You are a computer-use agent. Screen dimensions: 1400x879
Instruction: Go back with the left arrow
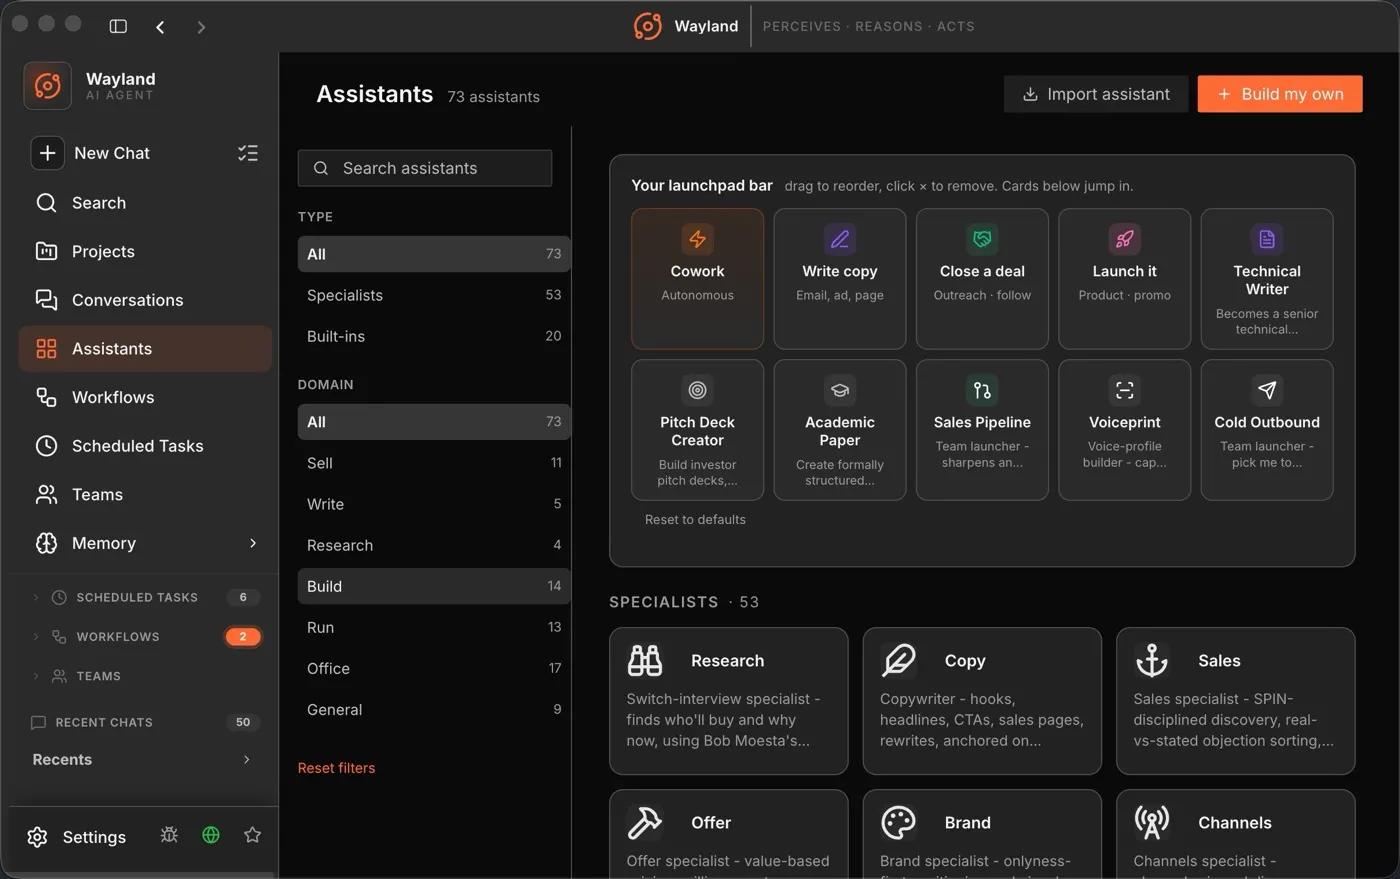(160, 27)
